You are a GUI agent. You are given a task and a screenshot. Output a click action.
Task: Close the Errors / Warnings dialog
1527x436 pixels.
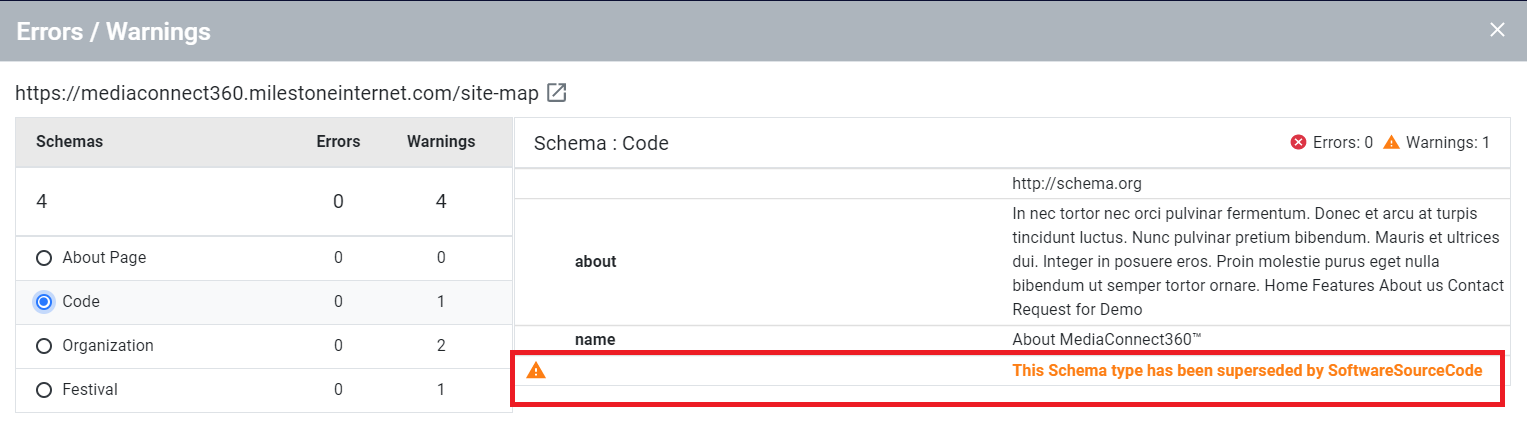point(1497,30)
